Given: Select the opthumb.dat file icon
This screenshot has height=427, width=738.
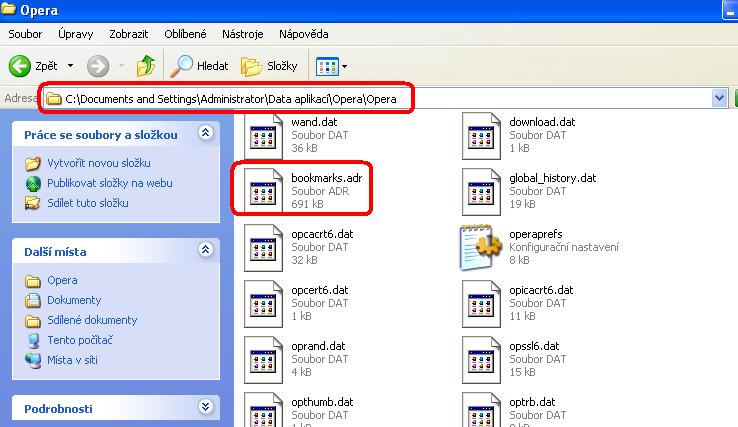Looking at the screenshot, I should tap(263, 410).
